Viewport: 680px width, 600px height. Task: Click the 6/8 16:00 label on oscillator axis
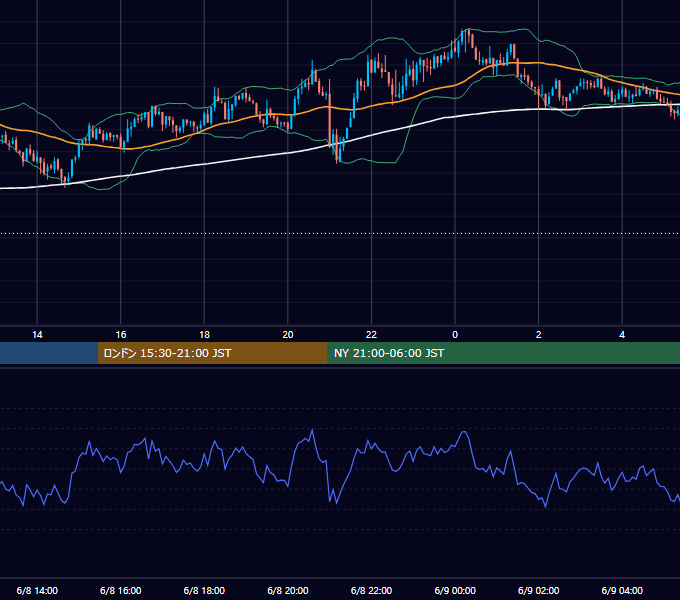pyautogui.click(x=121, y=590)
